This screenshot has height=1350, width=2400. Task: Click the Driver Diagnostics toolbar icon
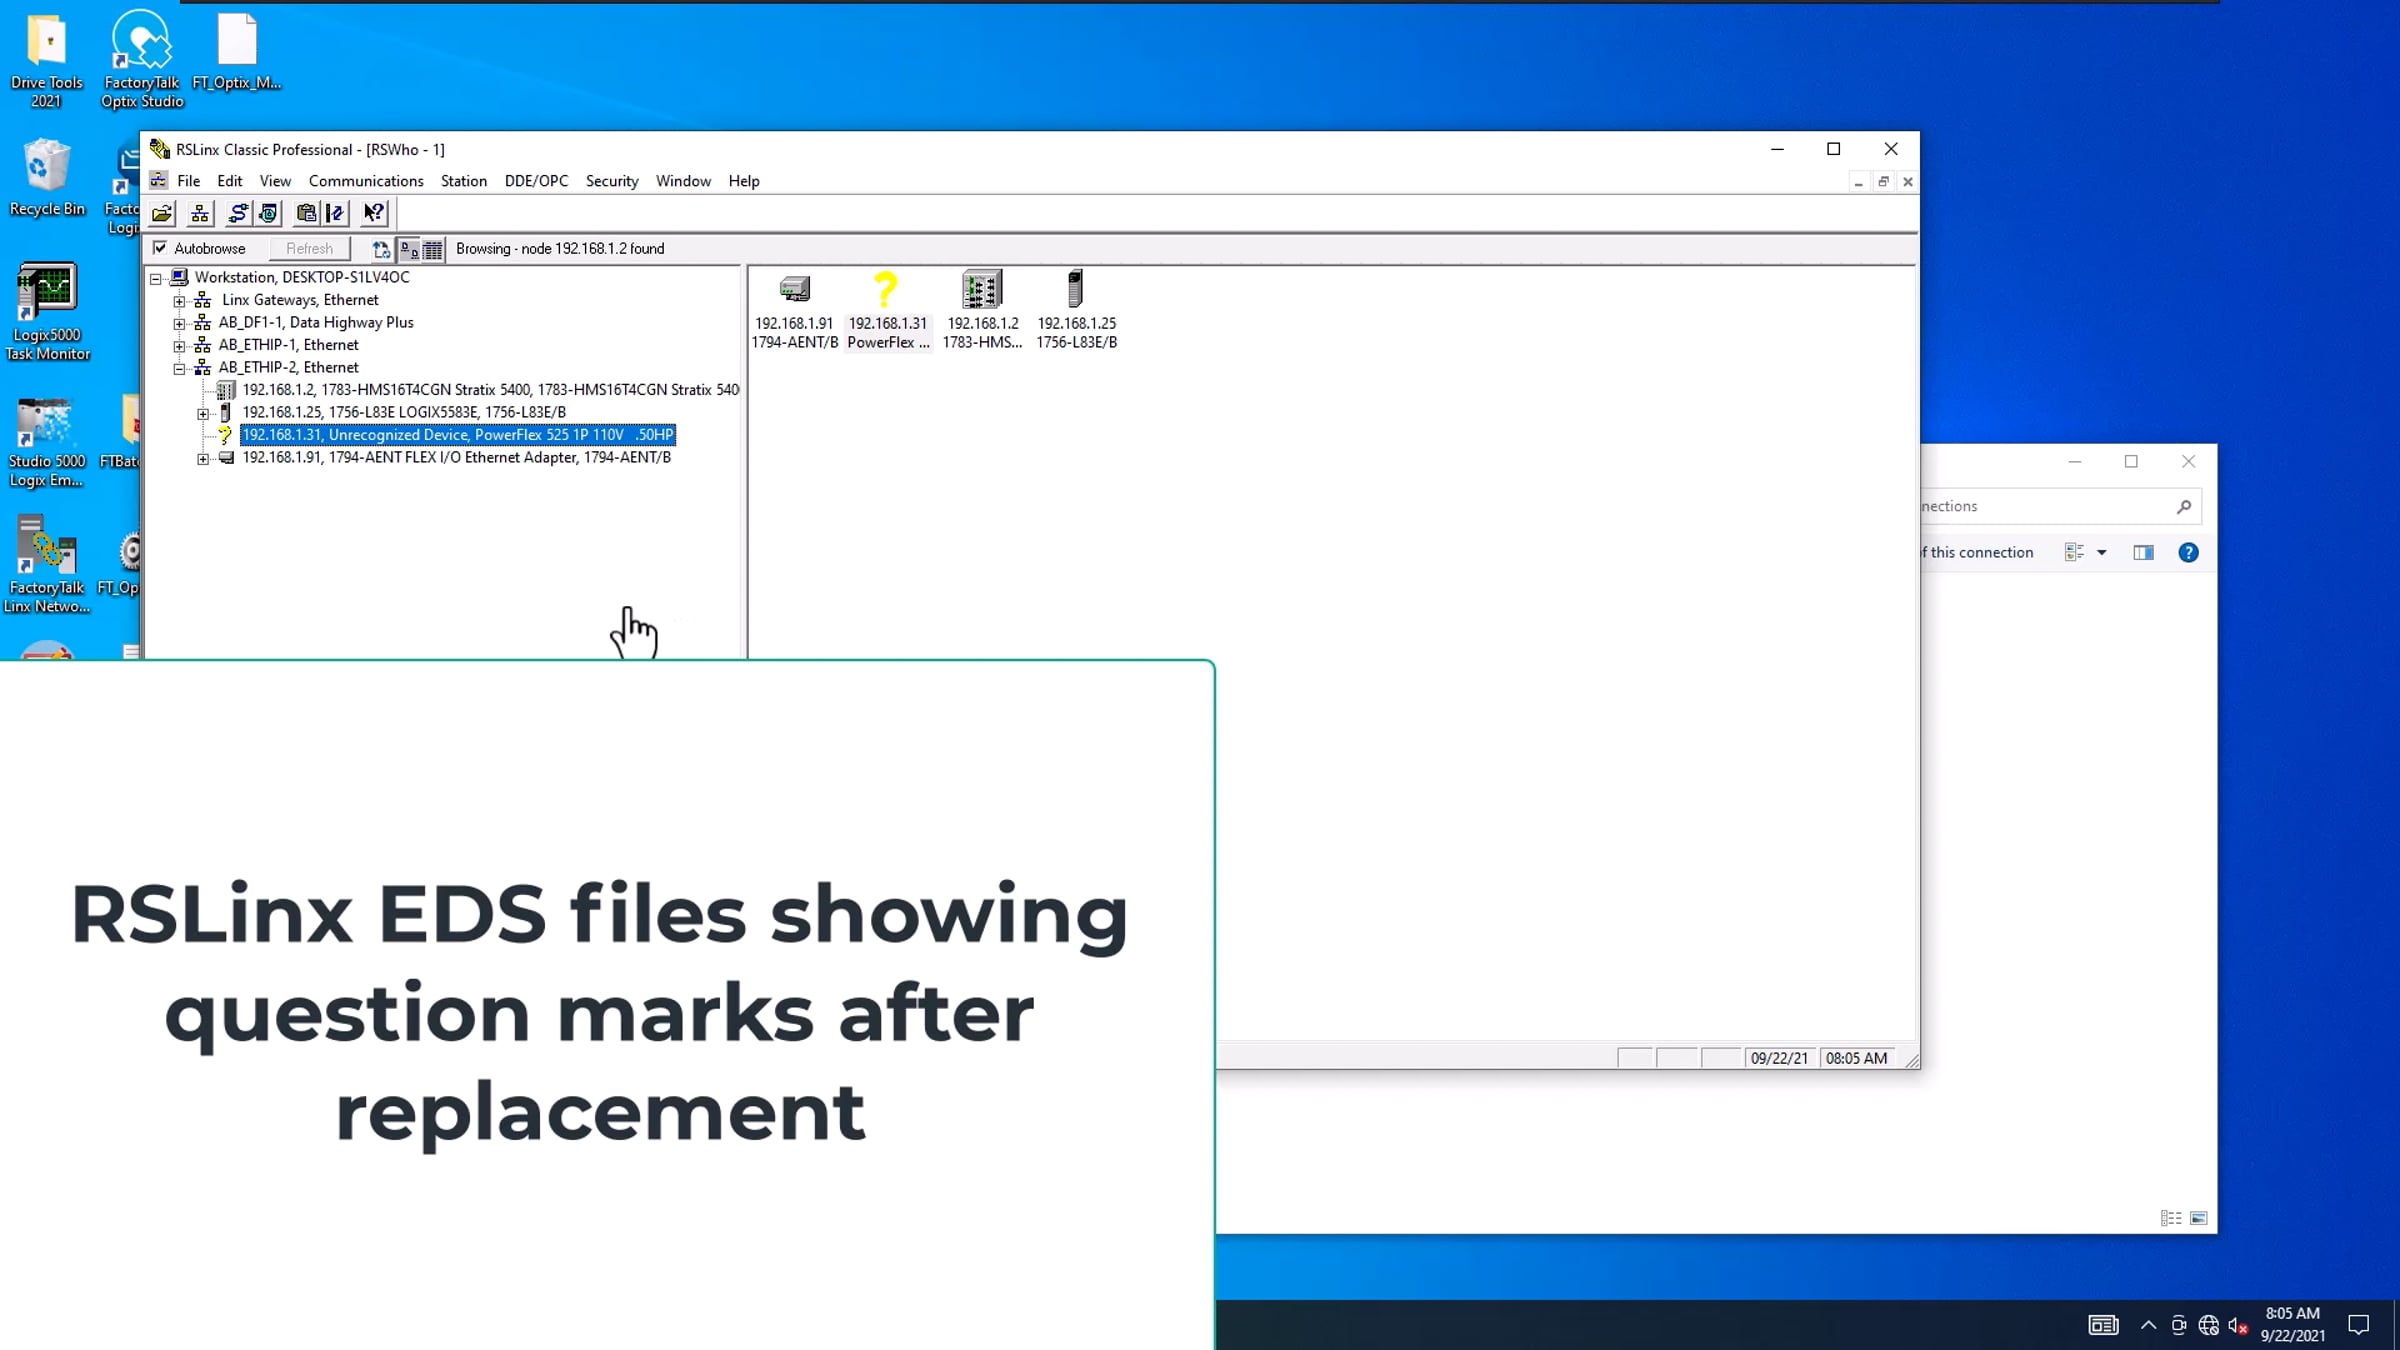pos(268,213)
